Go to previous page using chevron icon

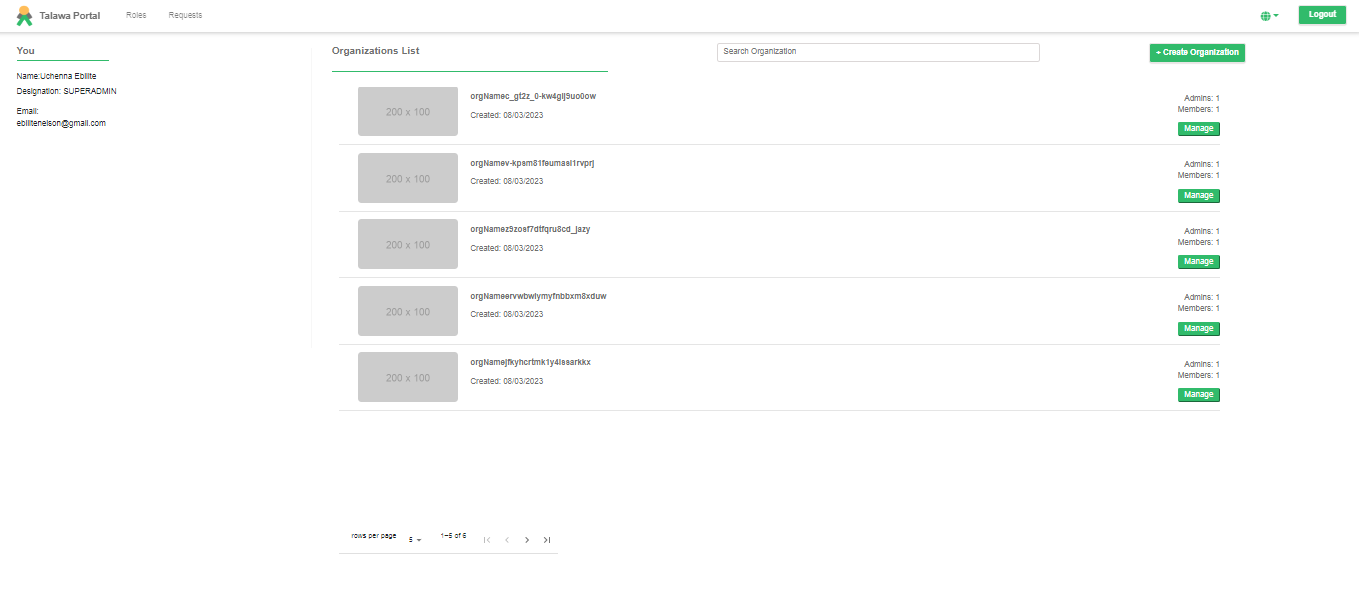pyautogui.click(x=507, y=539)
